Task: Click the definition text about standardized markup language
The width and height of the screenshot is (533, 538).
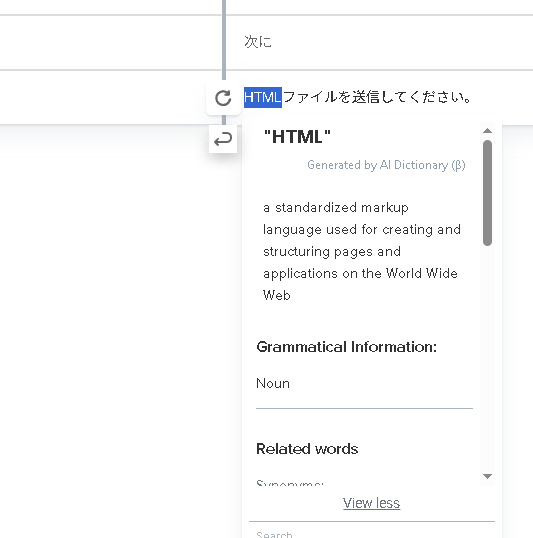Action: [362, 251]
